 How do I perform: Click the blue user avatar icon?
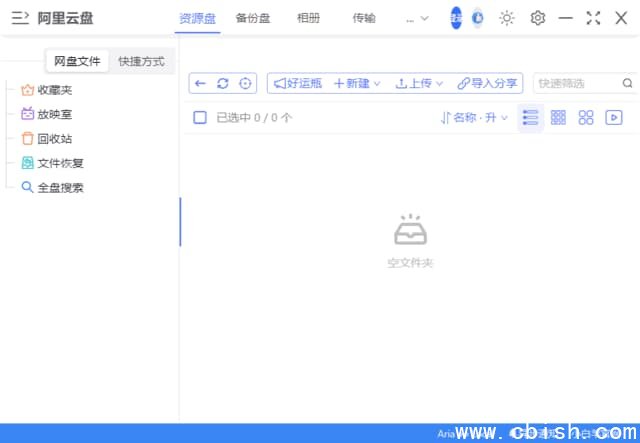[456, 18]
